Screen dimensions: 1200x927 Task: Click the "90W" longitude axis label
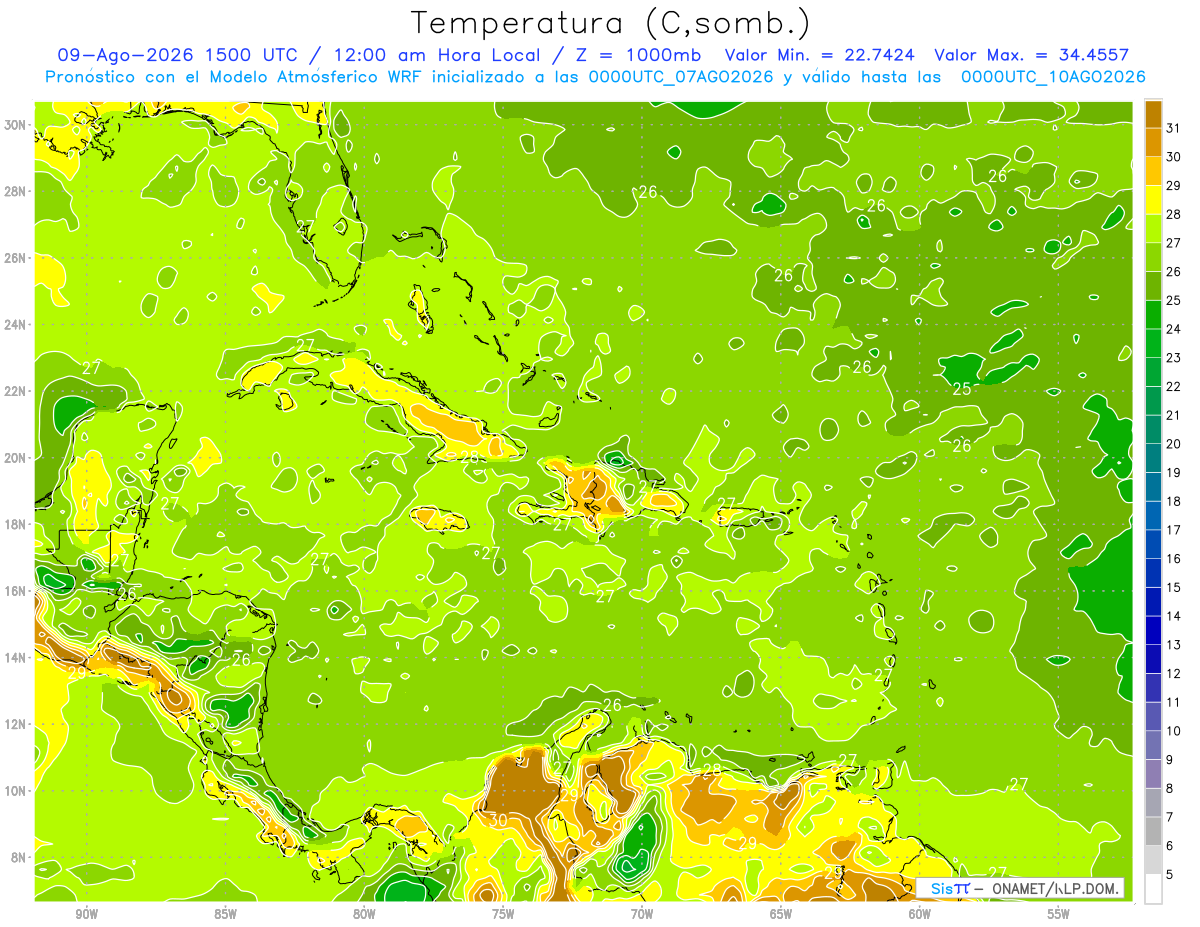[x=86, y=914]
